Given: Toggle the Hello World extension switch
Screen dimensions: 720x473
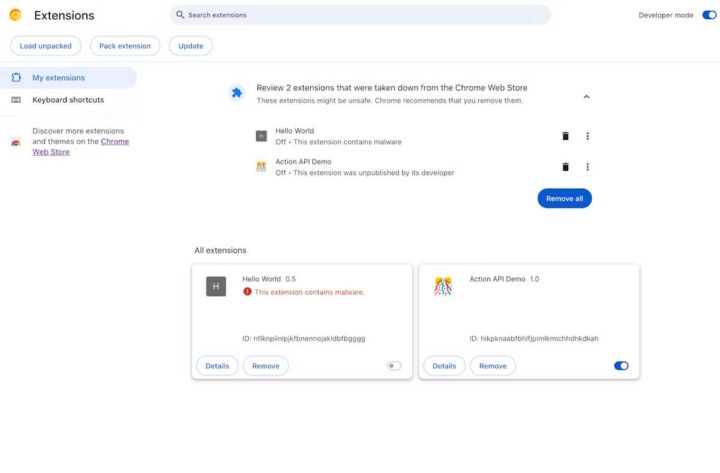Looking at the screenshot, I should point(394,366).
